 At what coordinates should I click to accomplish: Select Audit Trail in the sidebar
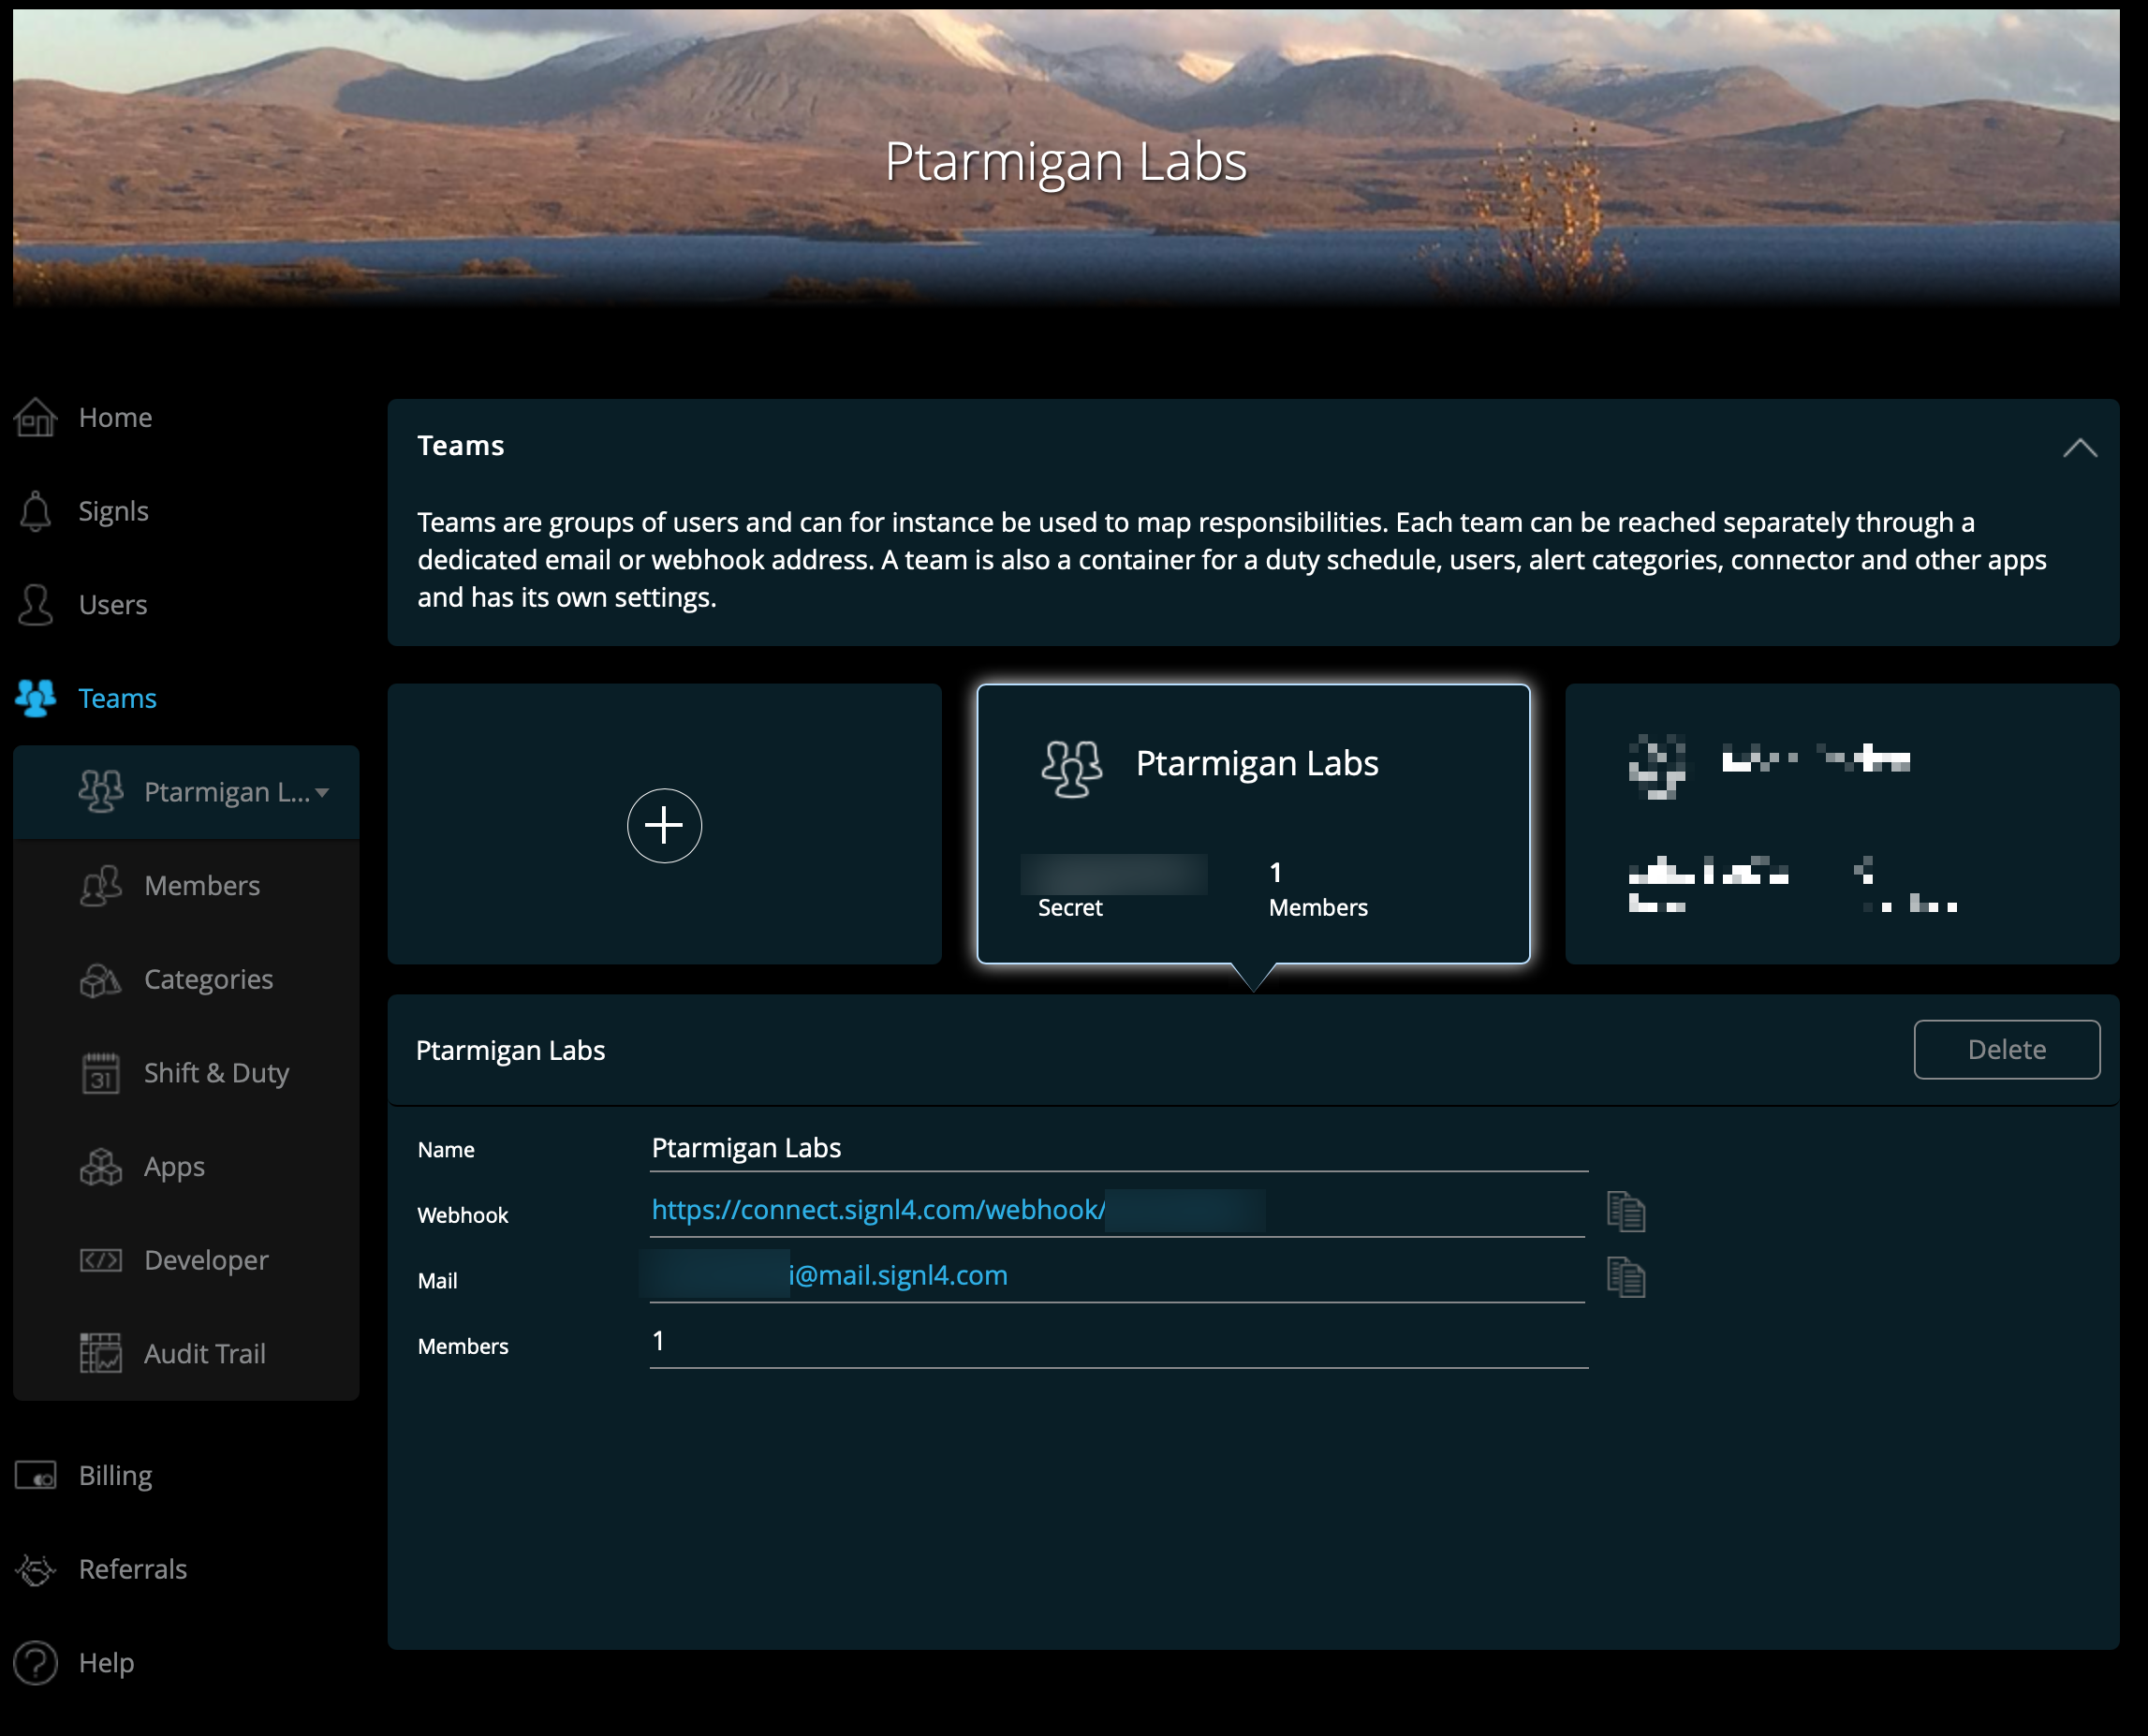(204, 1354)
